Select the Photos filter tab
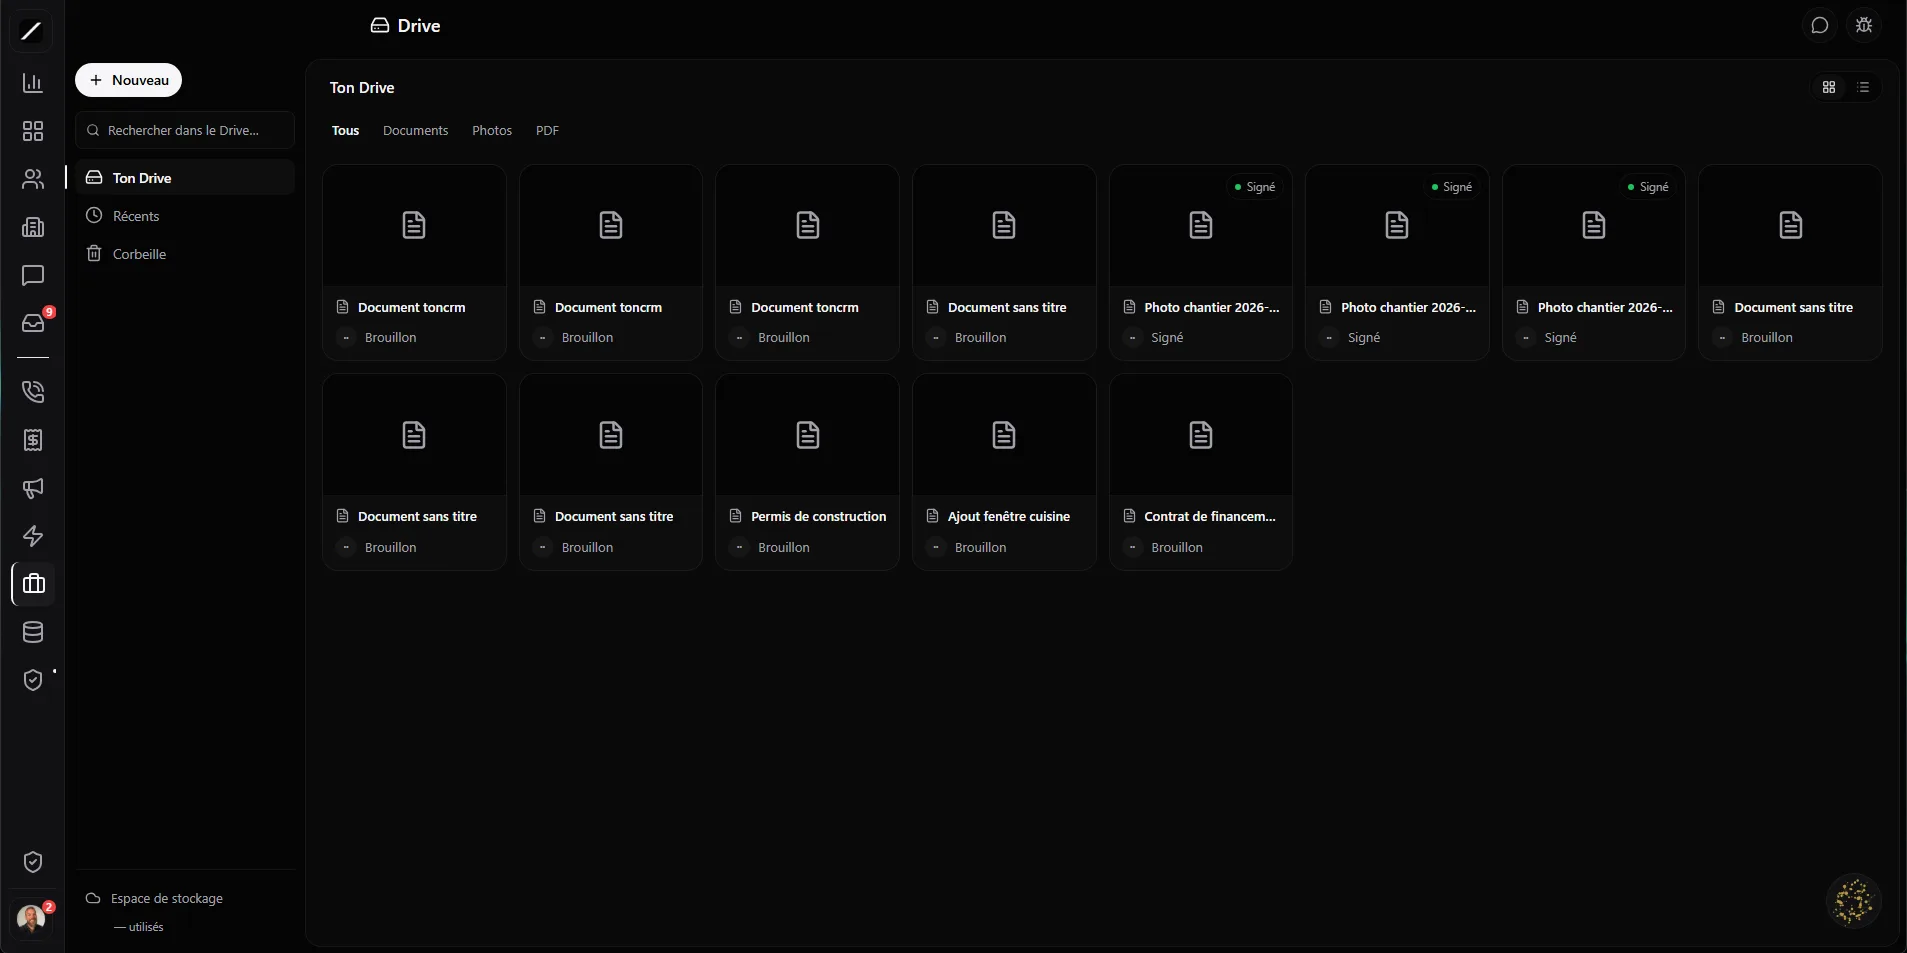Image resolution: width=1907 pixels, height=953 pixels. pos(492,131)
